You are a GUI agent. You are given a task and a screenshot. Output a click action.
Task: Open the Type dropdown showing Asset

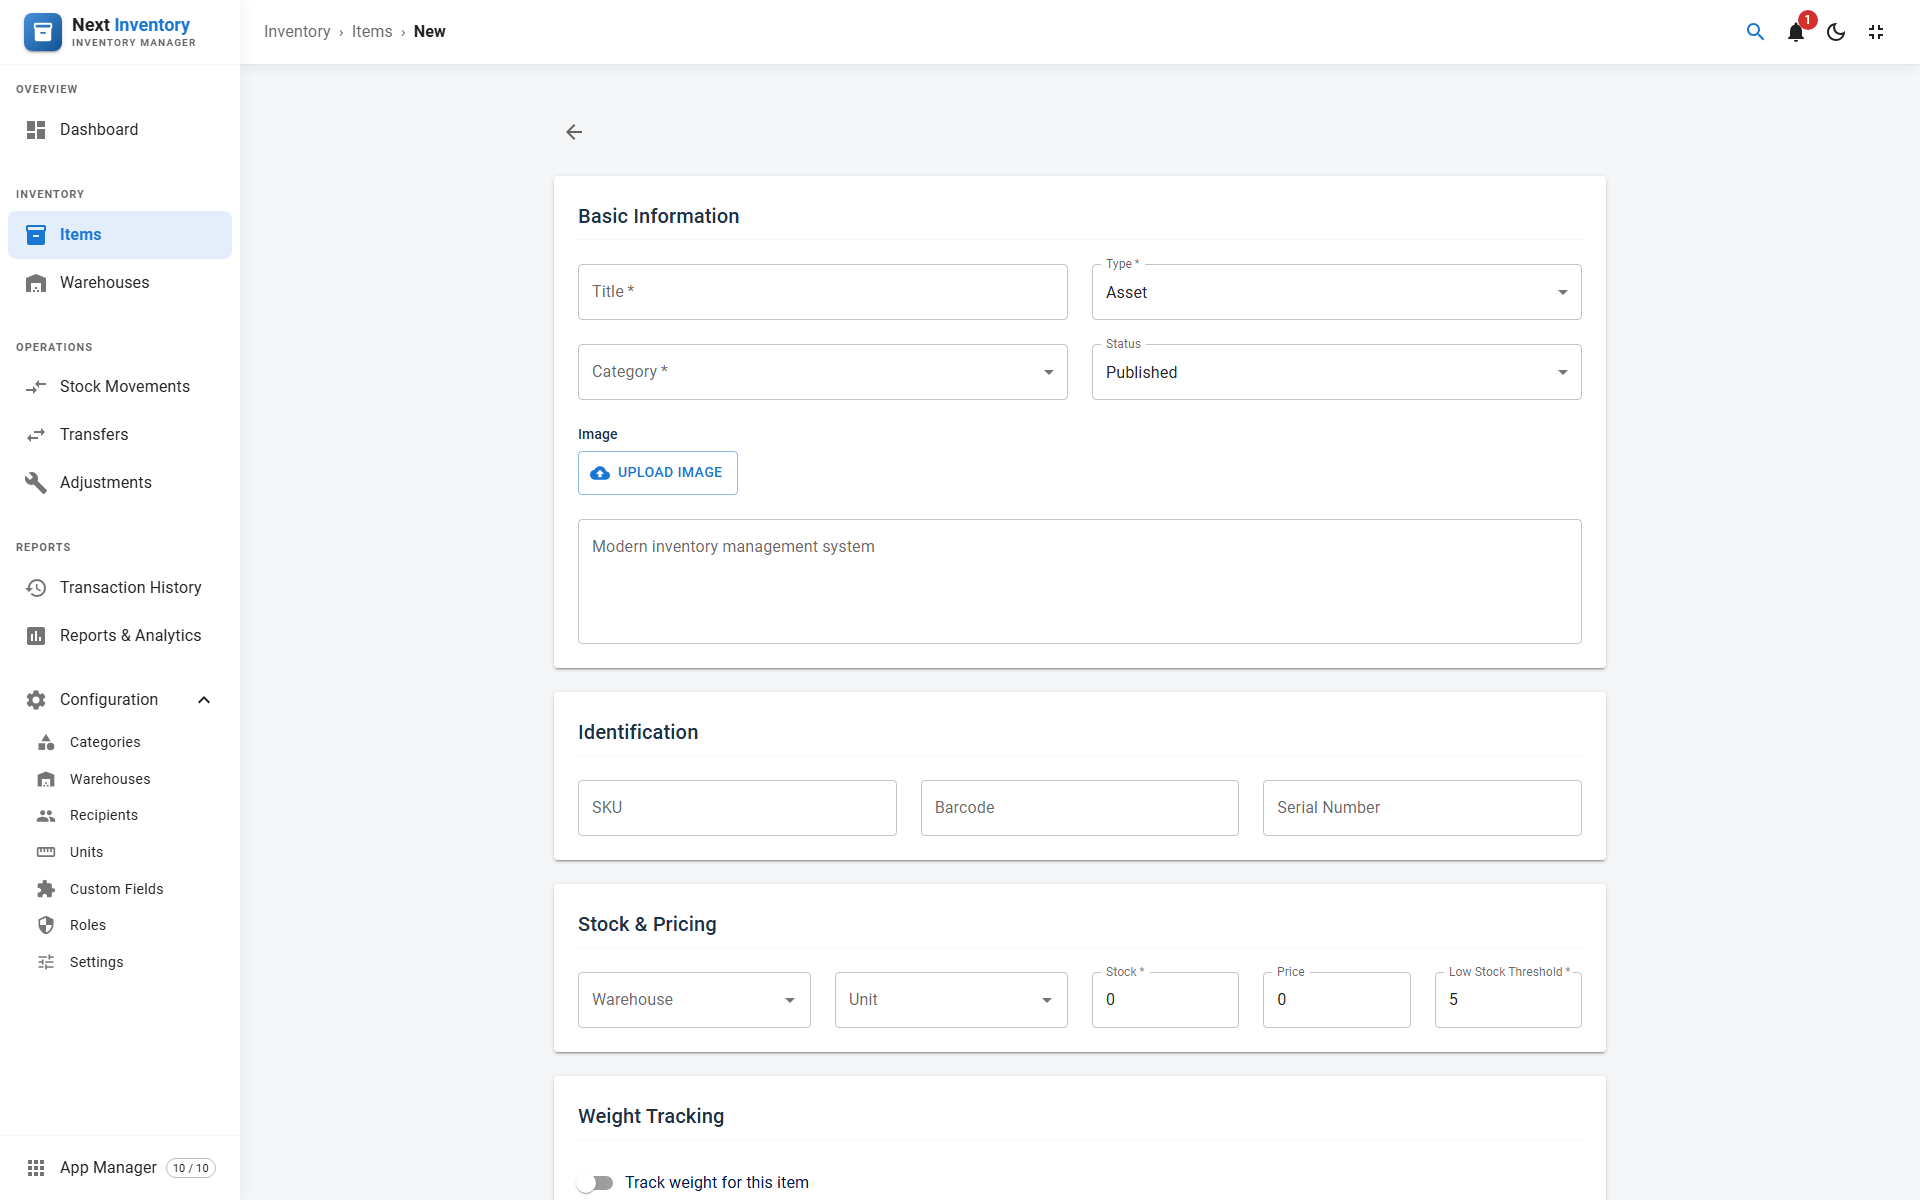click(x=1336, y=292)
